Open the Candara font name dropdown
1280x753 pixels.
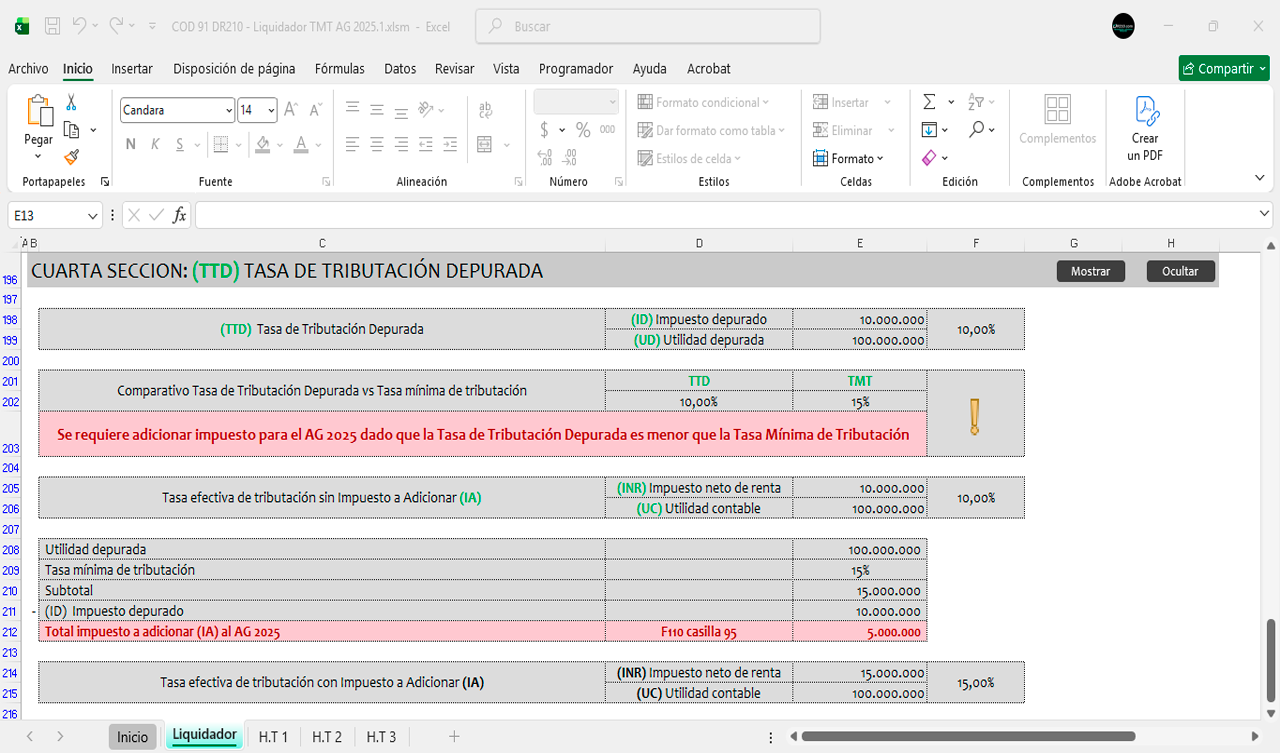[229, 110]
